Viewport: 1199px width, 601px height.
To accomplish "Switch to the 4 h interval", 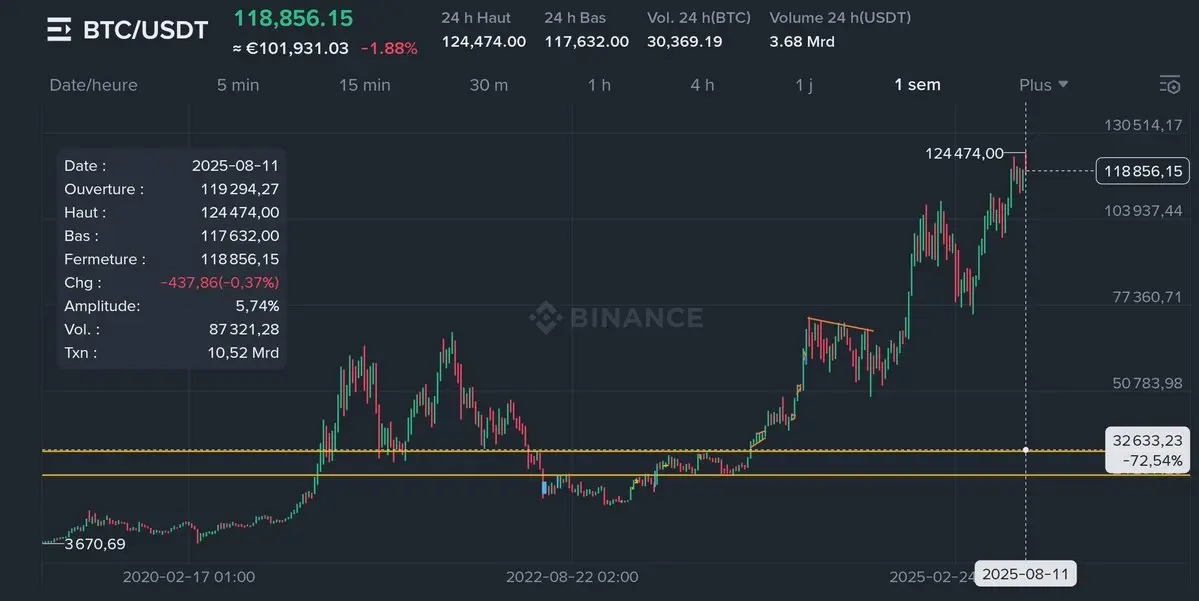I will coord(702,85).
